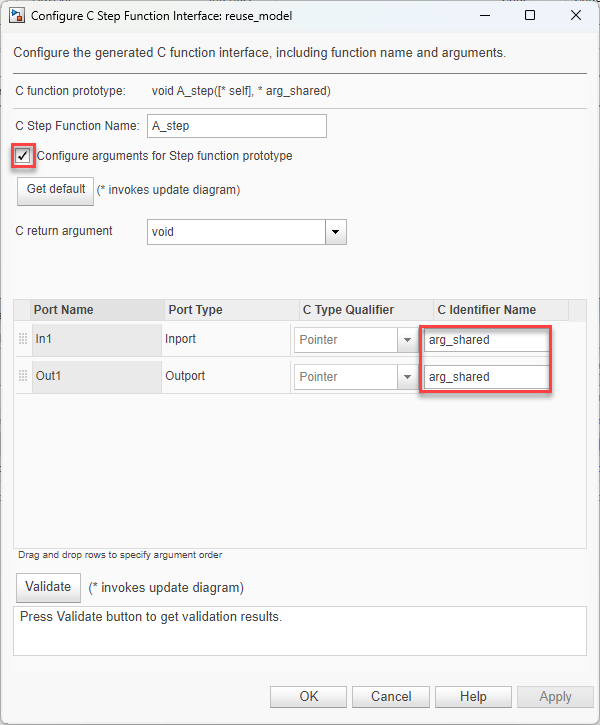Expand C Type Qualifier dropdown for Out1
This screenshot has width=600, height=725.
pyautogui.click(x=407, y=377)
